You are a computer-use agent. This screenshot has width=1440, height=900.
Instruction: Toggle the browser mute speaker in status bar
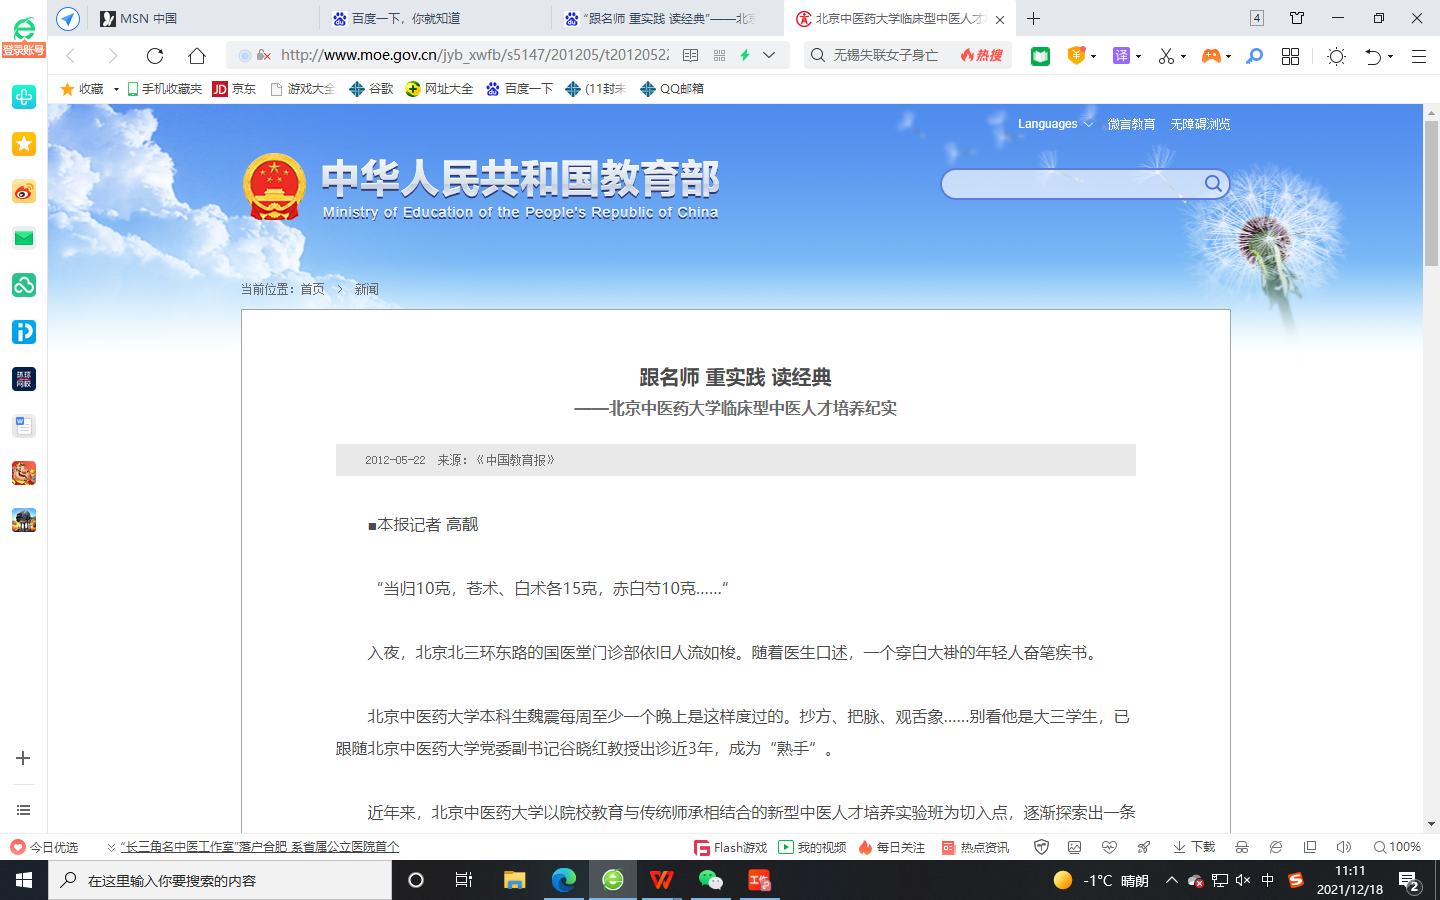[x=1343, y=847]
